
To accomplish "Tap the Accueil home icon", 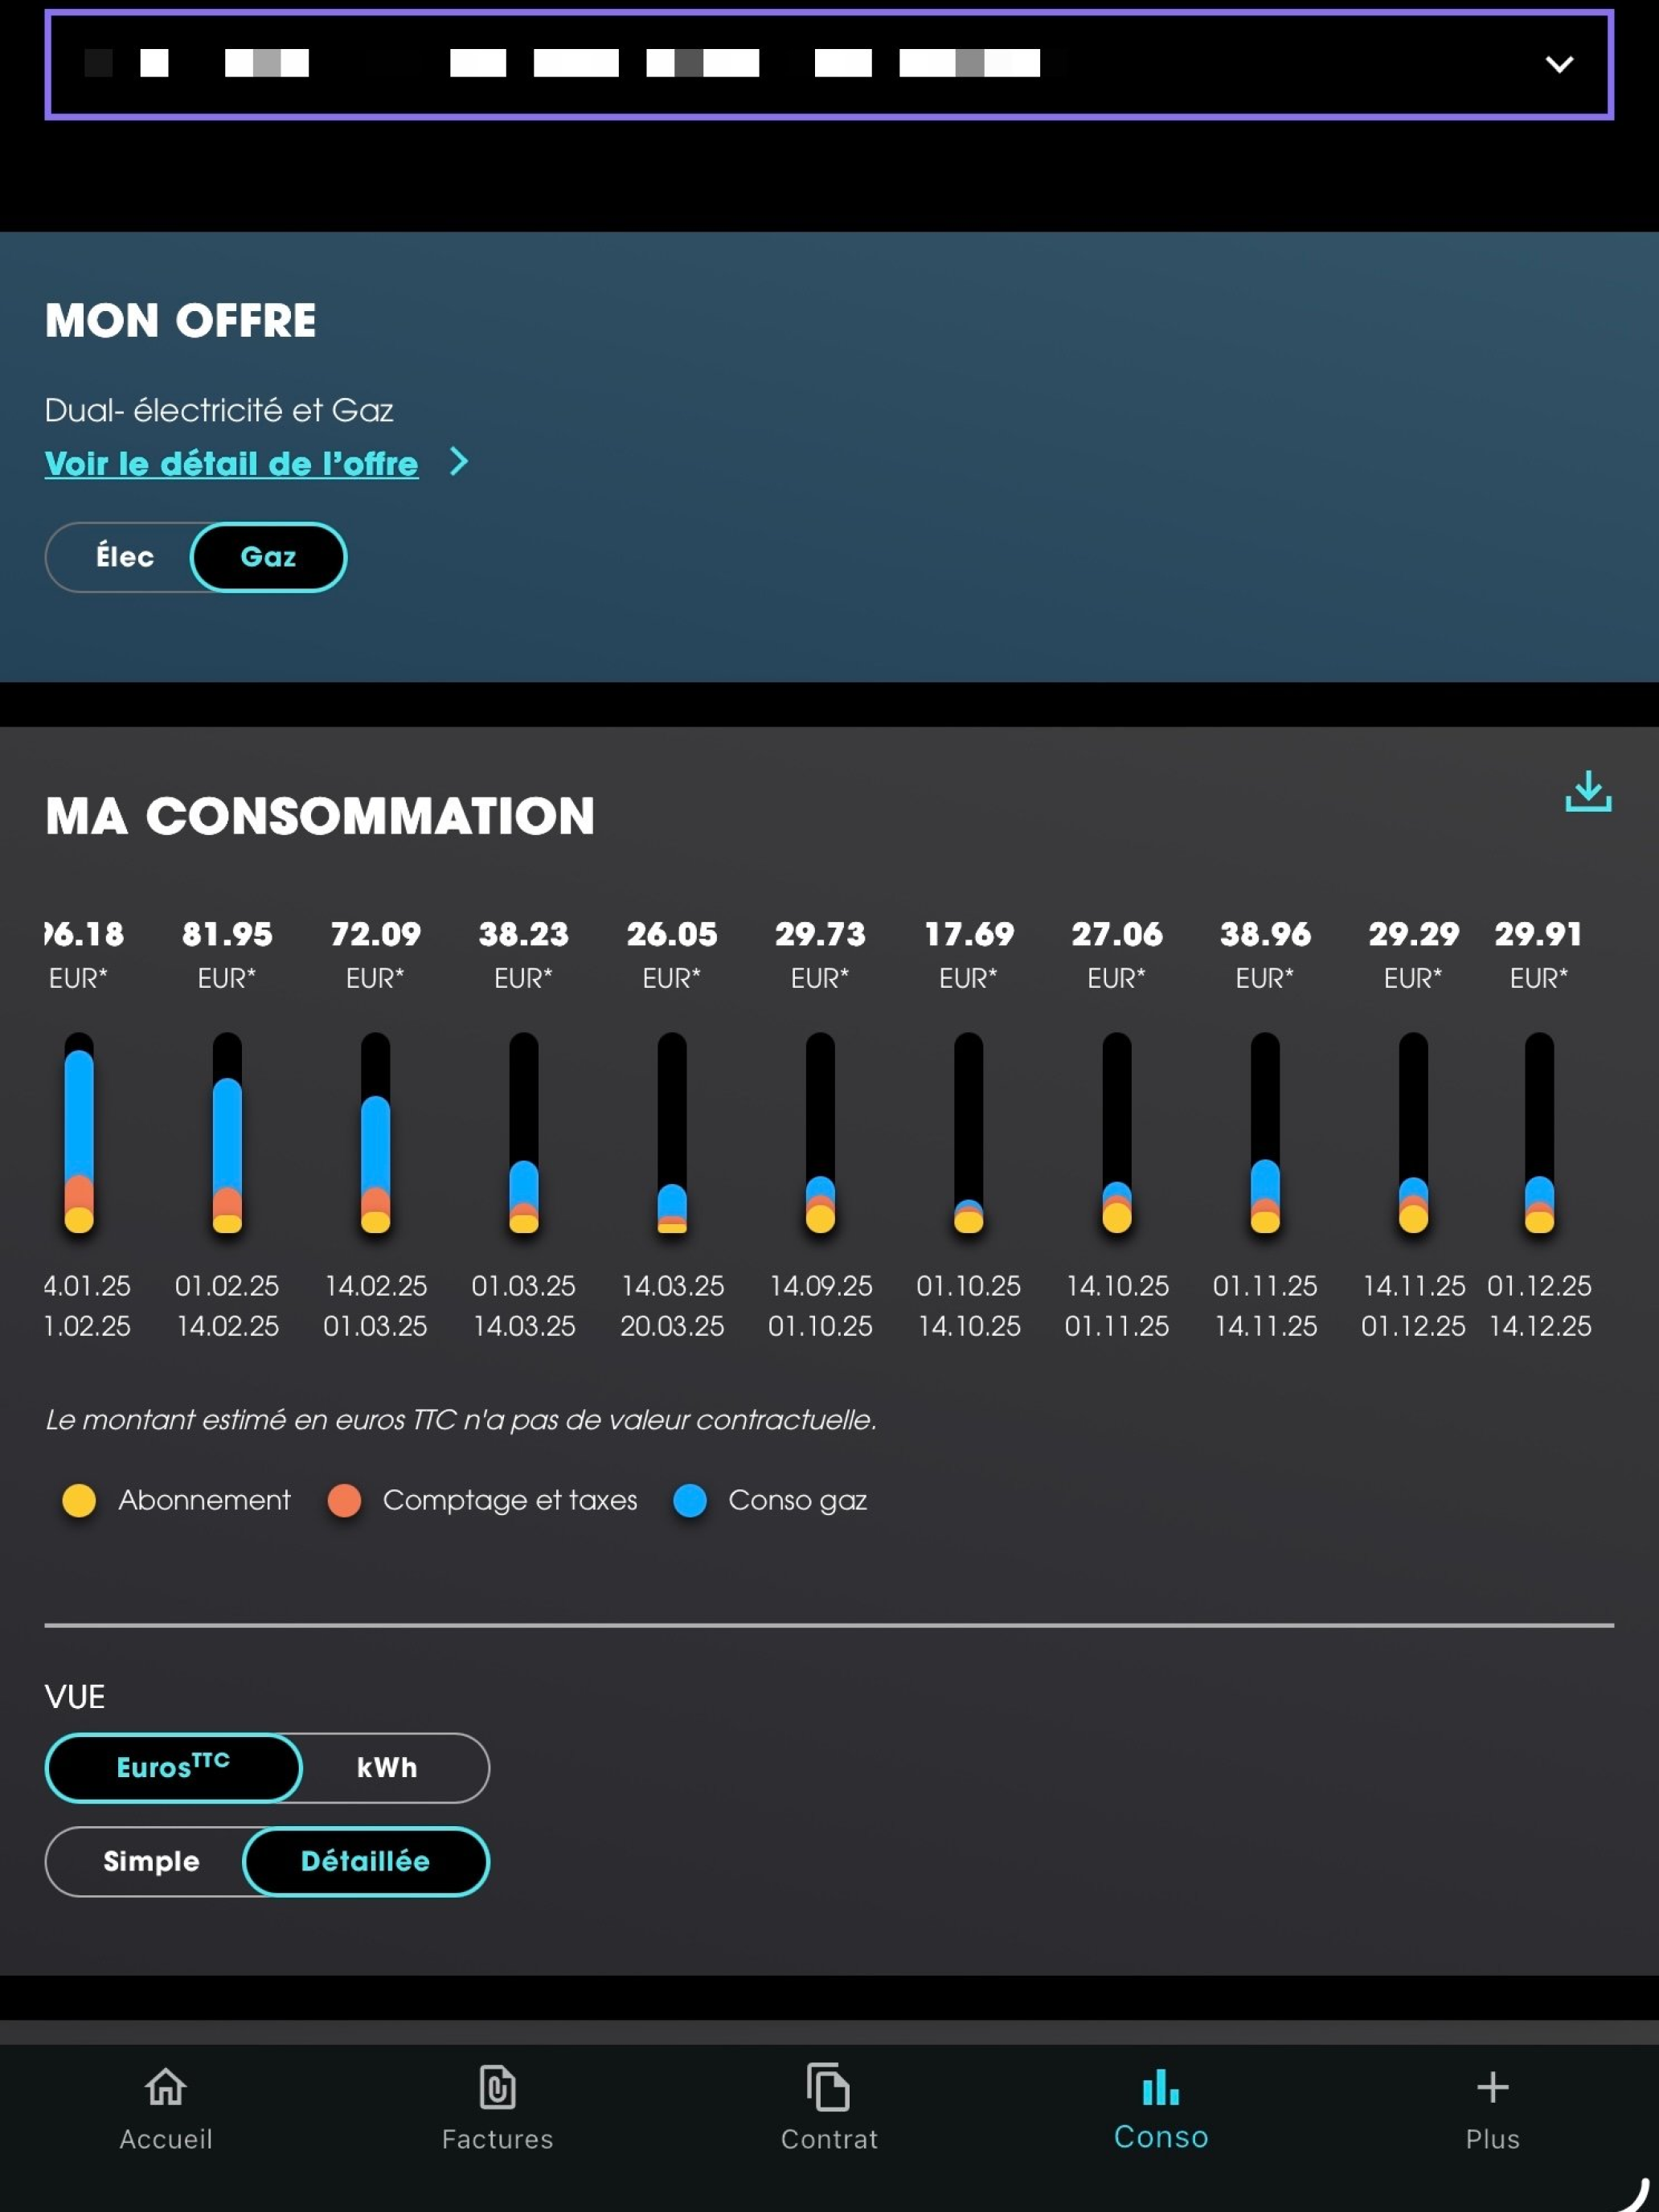I will [166, 2087].
